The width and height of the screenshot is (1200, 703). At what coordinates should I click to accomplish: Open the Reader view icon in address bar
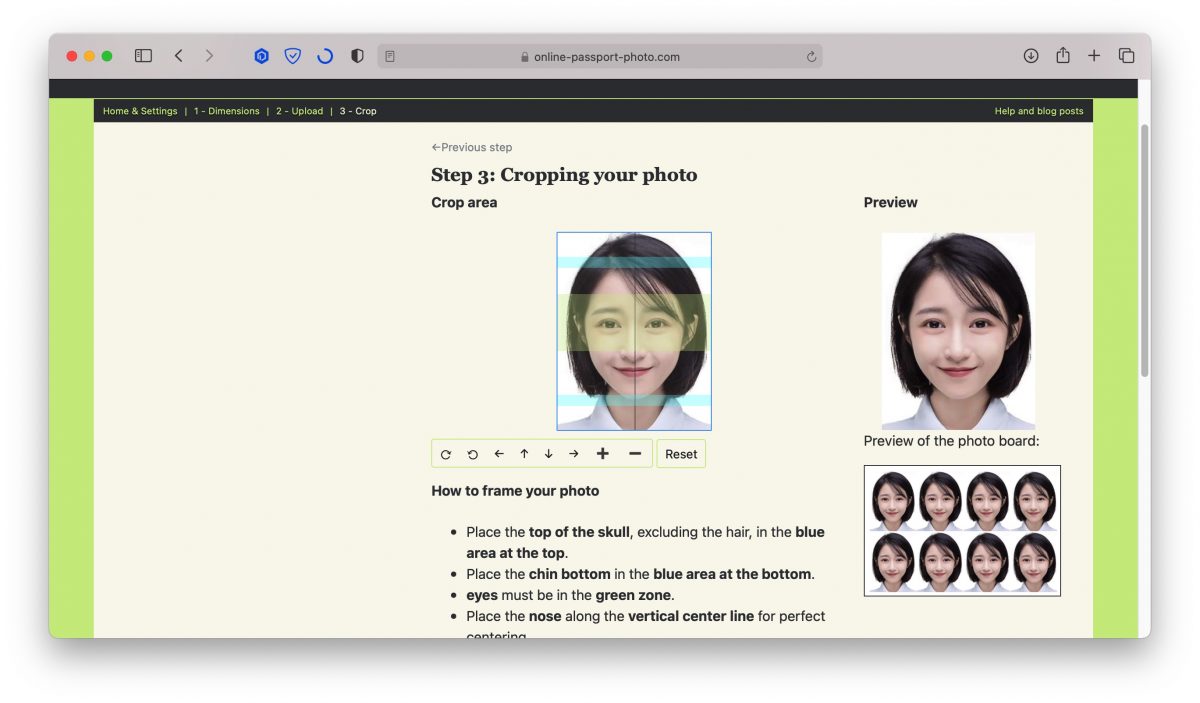(x=390, y=57)
